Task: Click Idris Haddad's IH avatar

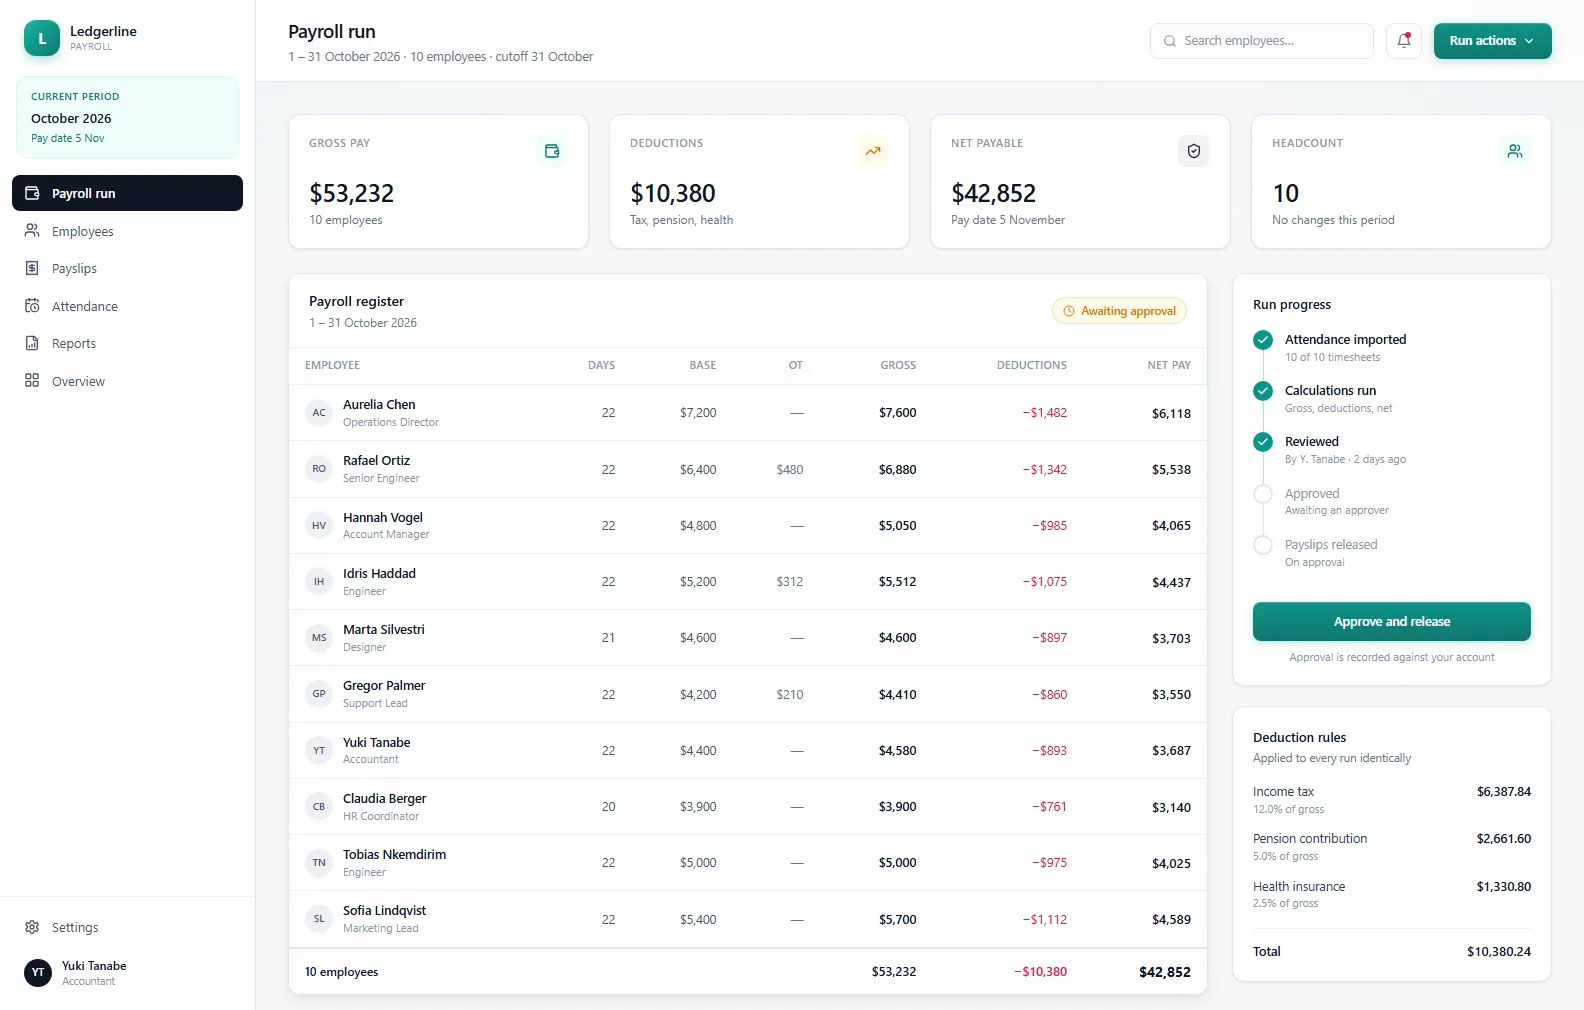Action: 319,581
